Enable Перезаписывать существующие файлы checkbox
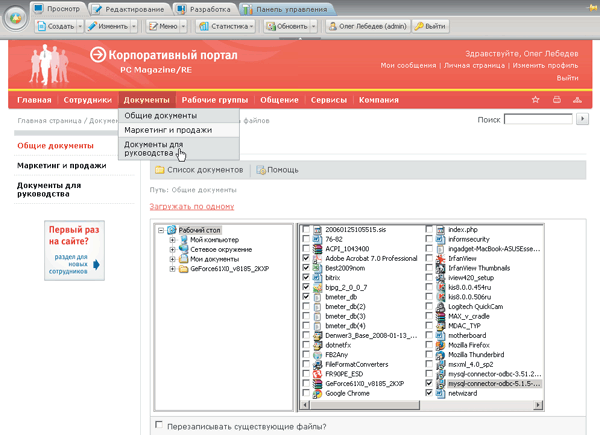 (159, 425)
